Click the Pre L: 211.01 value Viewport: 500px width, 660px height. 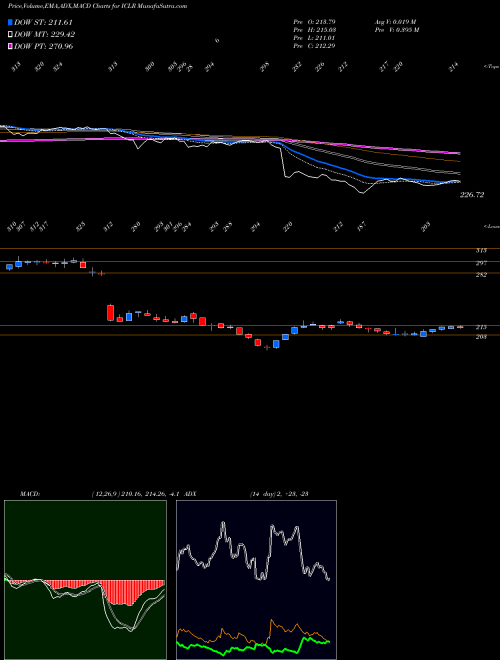[314, 38]
